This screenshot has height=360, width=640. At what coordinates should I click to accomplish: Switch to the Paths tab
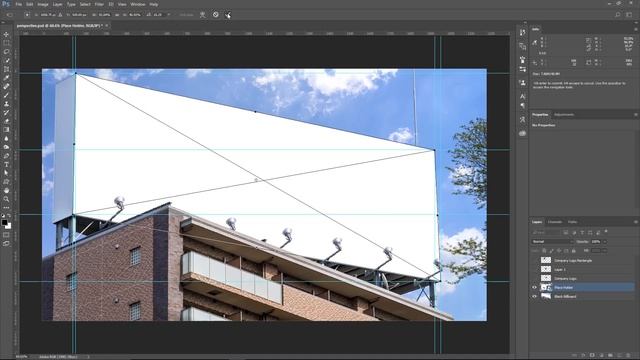[572, 222]
